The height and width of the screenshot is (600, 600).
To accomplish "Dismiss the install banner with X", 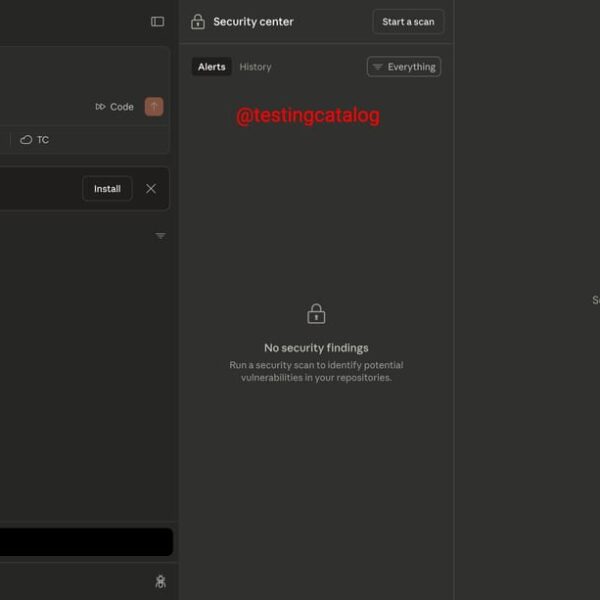I will [151, 188].
